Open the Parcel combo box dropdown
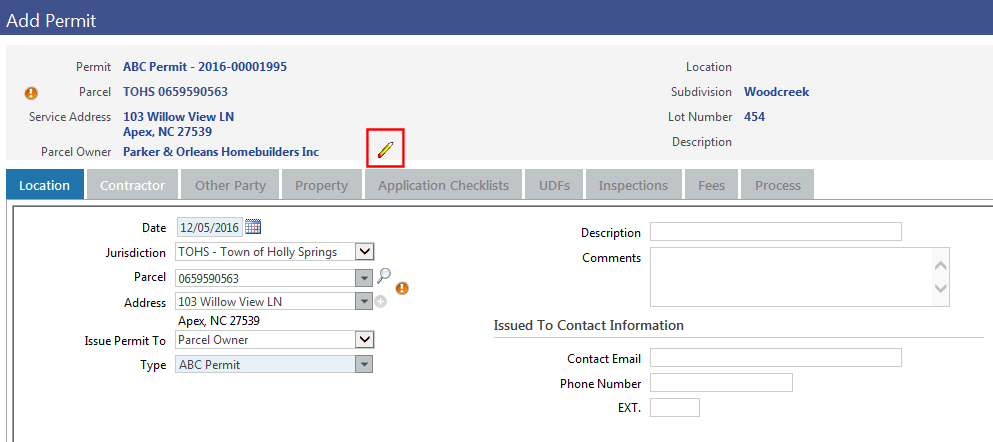The height and width of the screenshot is (442, 993). (364, 278)
